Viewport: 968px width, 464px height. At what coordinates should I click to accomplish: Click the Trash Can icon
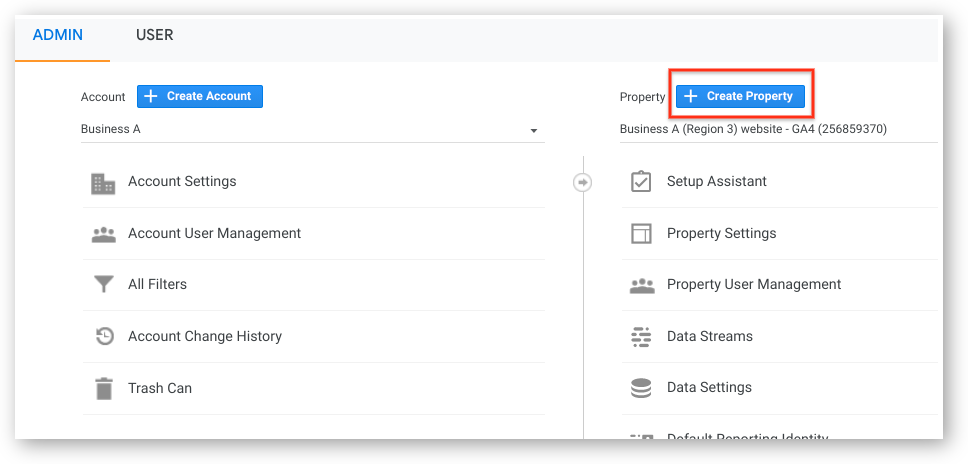(103, 388)
